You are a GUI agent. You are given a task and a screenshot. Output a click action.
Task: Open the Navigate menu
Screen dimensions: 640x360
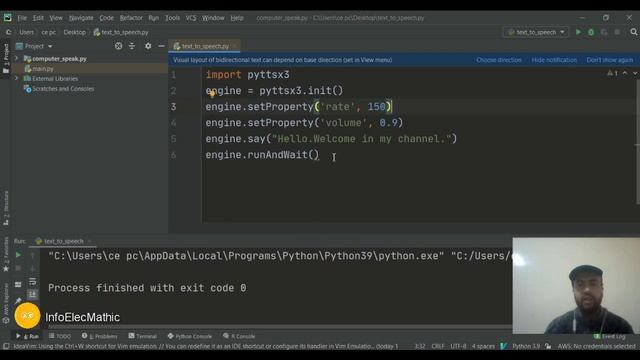pos(81,18)
